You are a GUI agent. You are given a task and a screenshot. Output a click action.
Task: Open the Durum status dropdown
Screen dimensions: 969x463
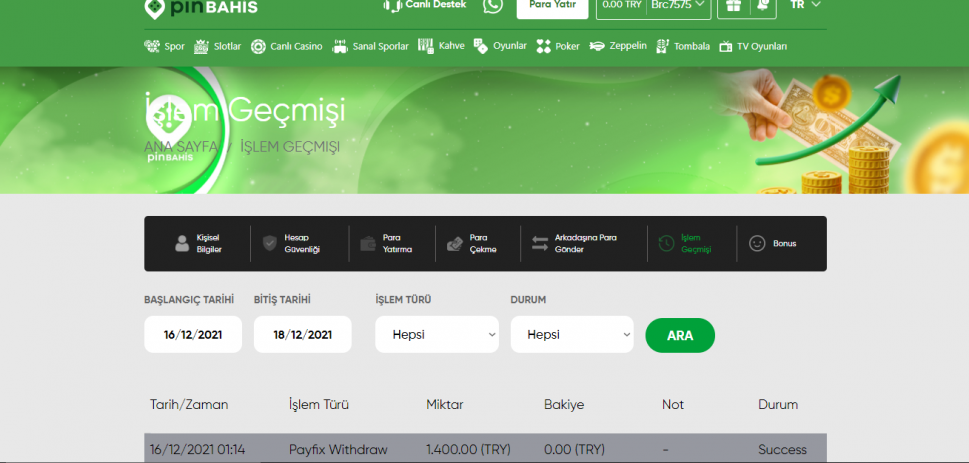coord(572,334)
